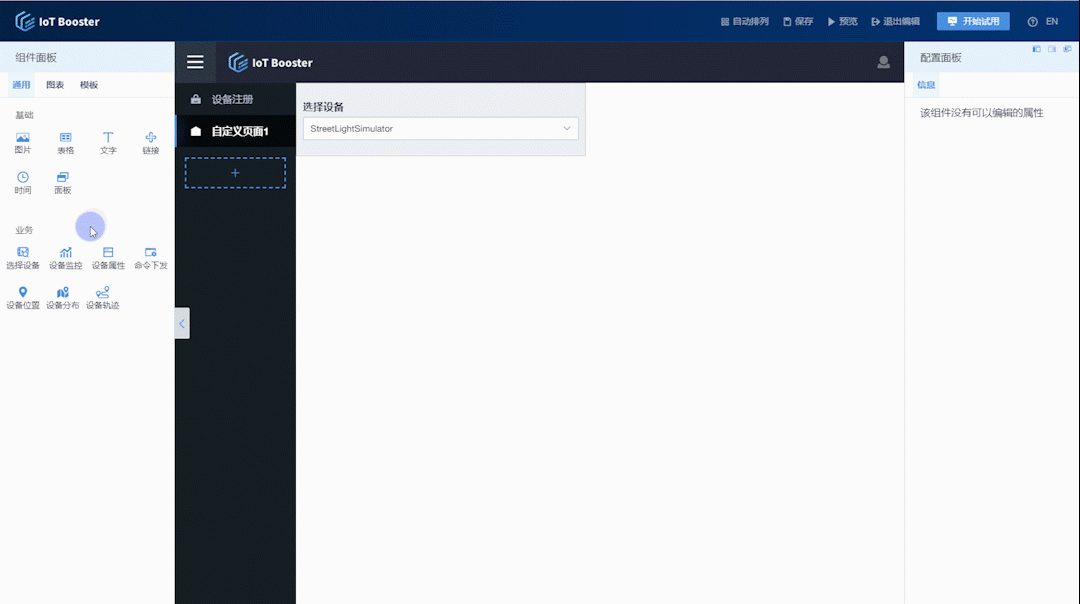Viewport: 1080px width, 604px height.
Task: Click the third config panel layout icon
Action: click(1067, 49)
